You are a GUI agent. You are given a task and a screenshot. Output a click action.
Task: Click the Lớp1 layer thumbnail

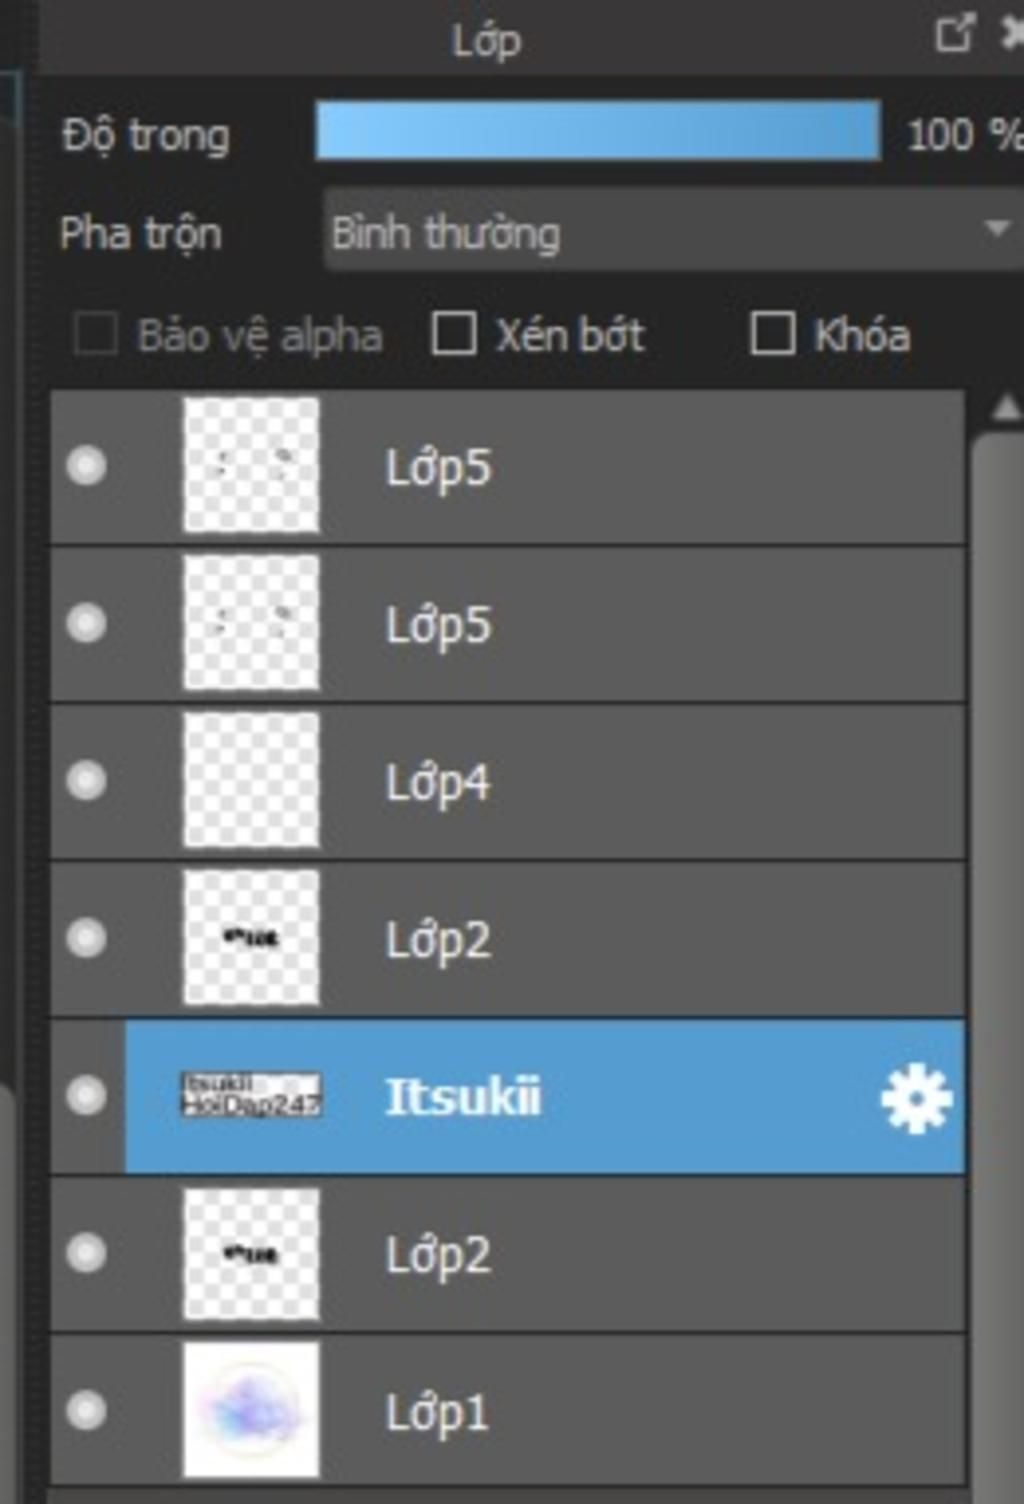[251, 1411]
